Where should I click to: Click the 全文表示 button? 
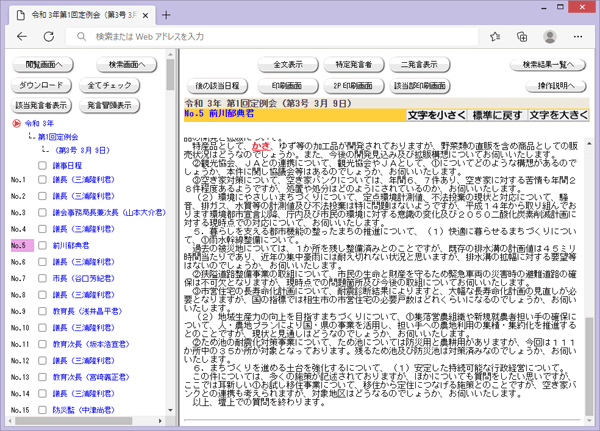(288, 65)
